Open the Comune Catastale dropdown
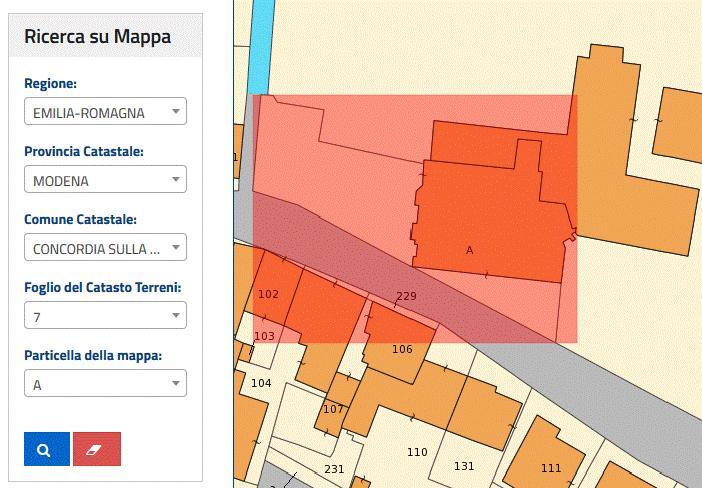The image size is (702, 488). (105, 248)
